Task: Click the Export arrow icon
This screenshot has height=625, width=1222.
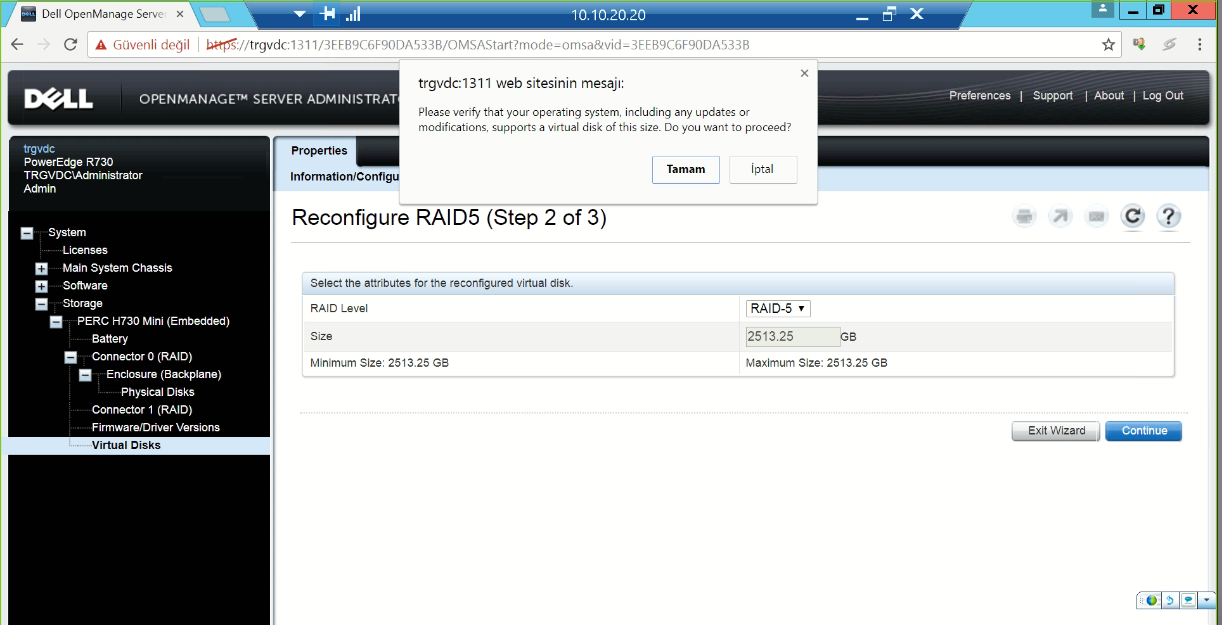Action: coord(1060,216)
